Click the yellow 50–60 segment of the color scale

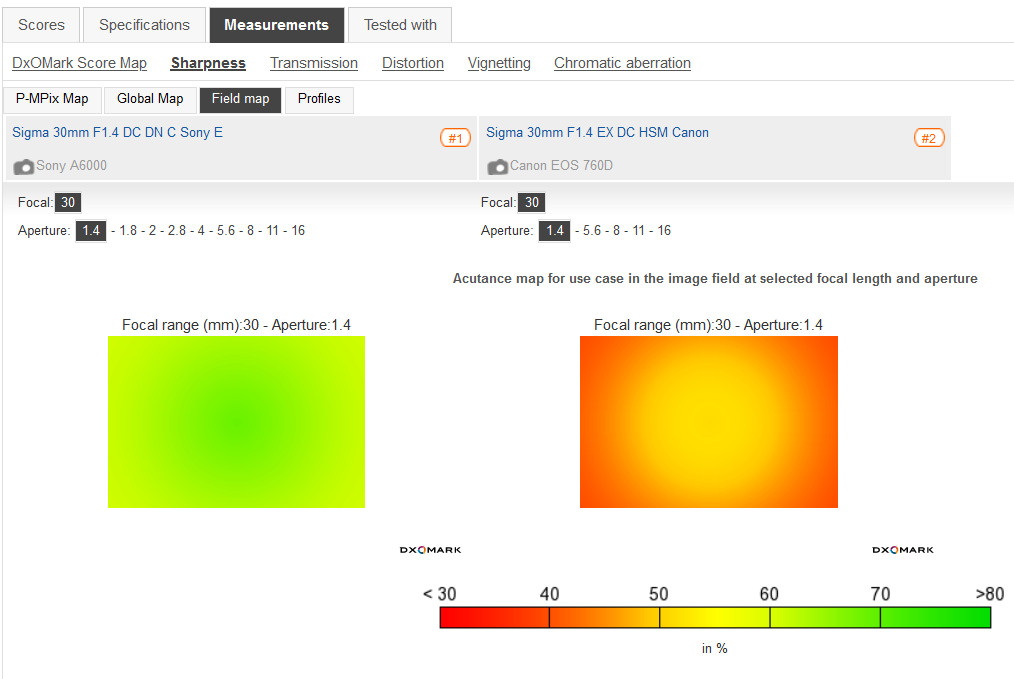tap(715, 618)
